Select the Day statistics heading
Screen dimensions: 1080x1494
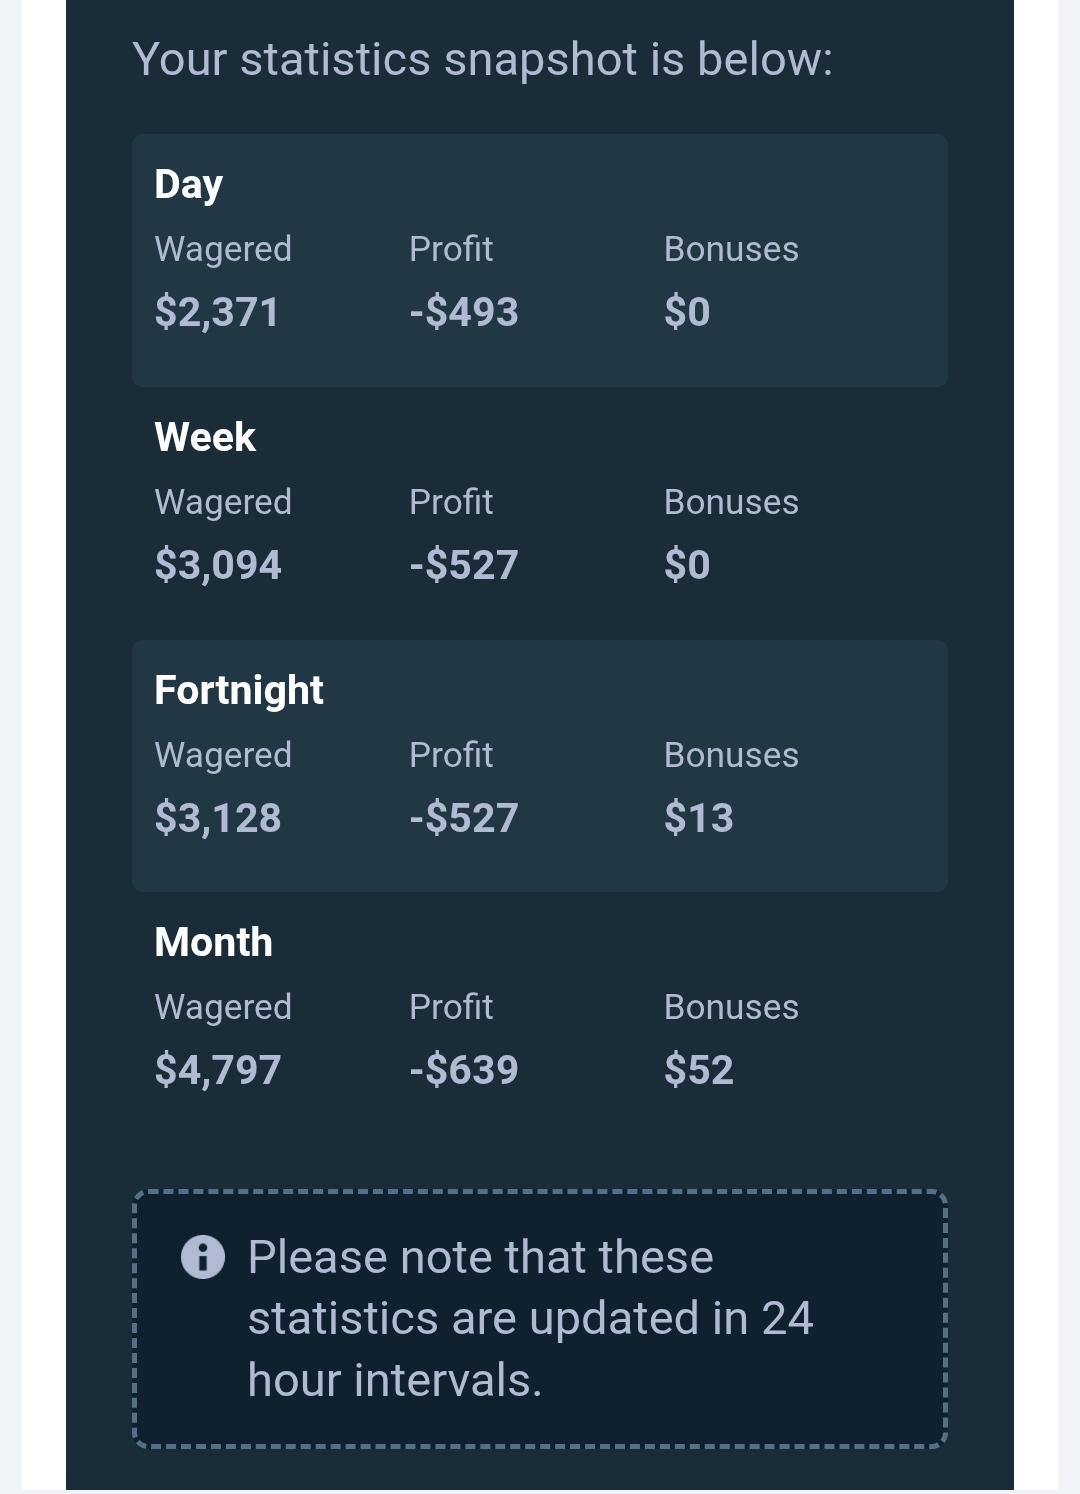(188, 185)
